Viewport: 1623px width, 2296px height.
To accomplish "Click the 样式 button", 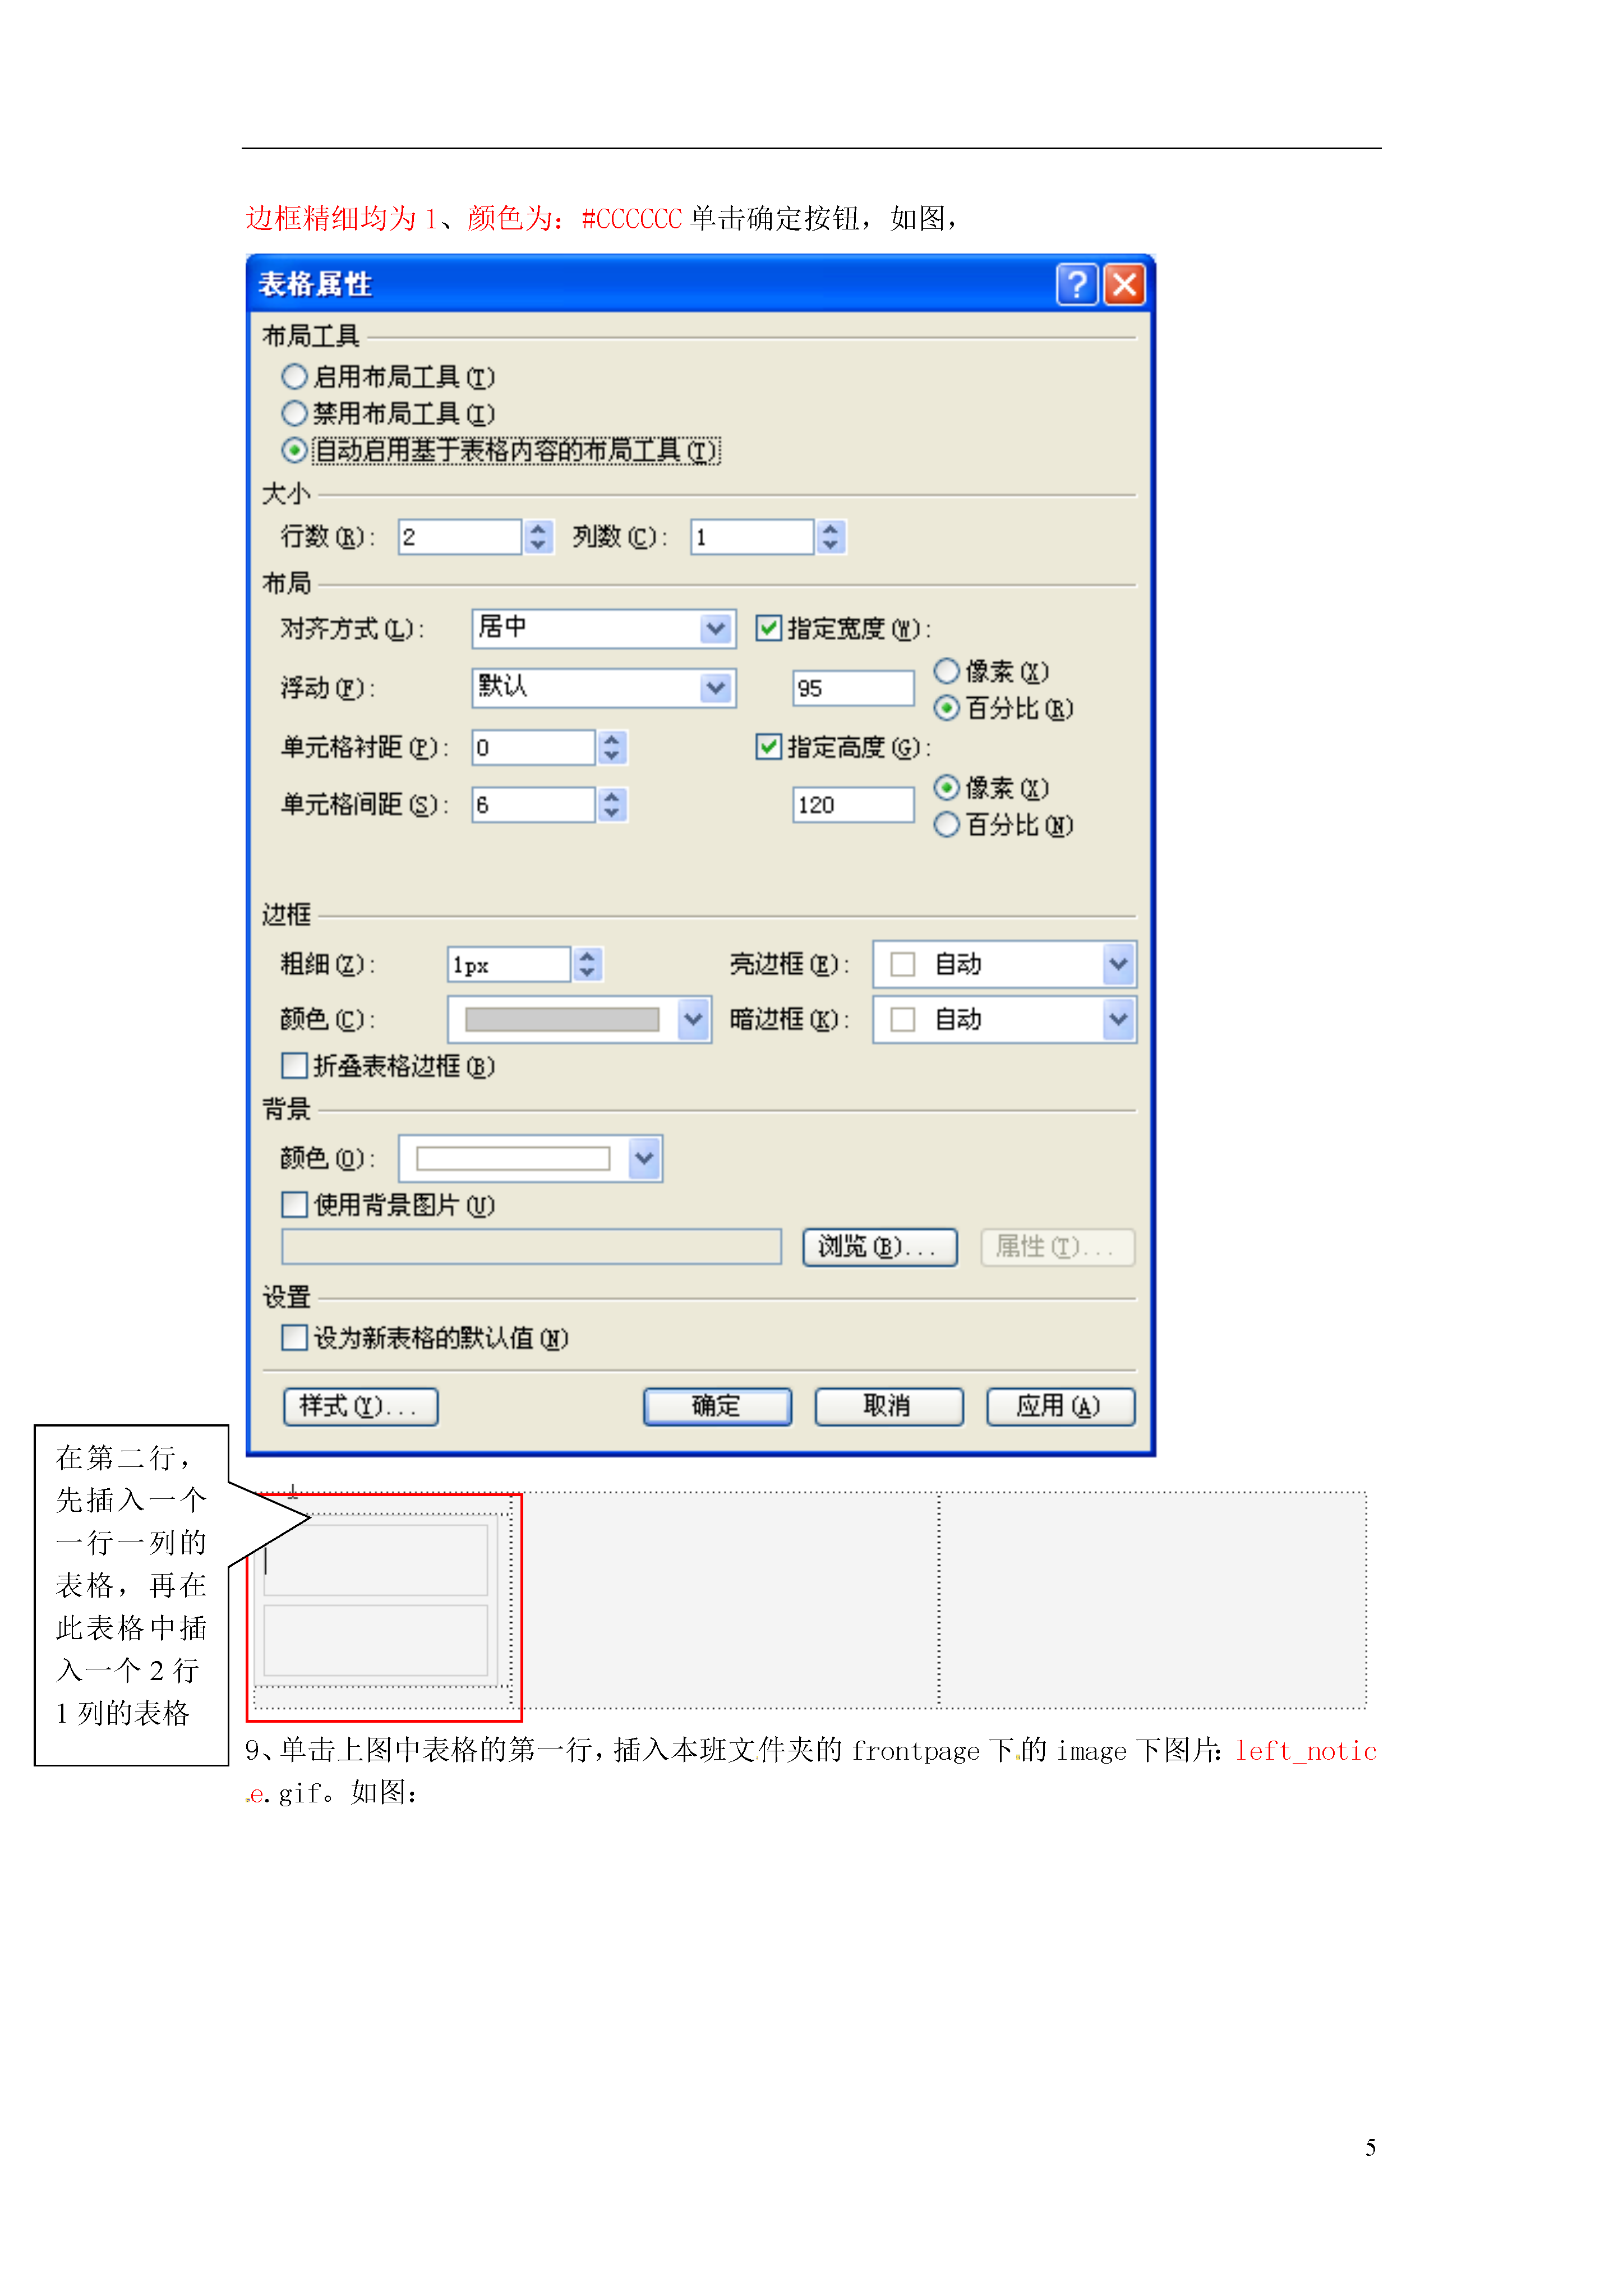I will pyautogui.click(x=361, y=1406).
